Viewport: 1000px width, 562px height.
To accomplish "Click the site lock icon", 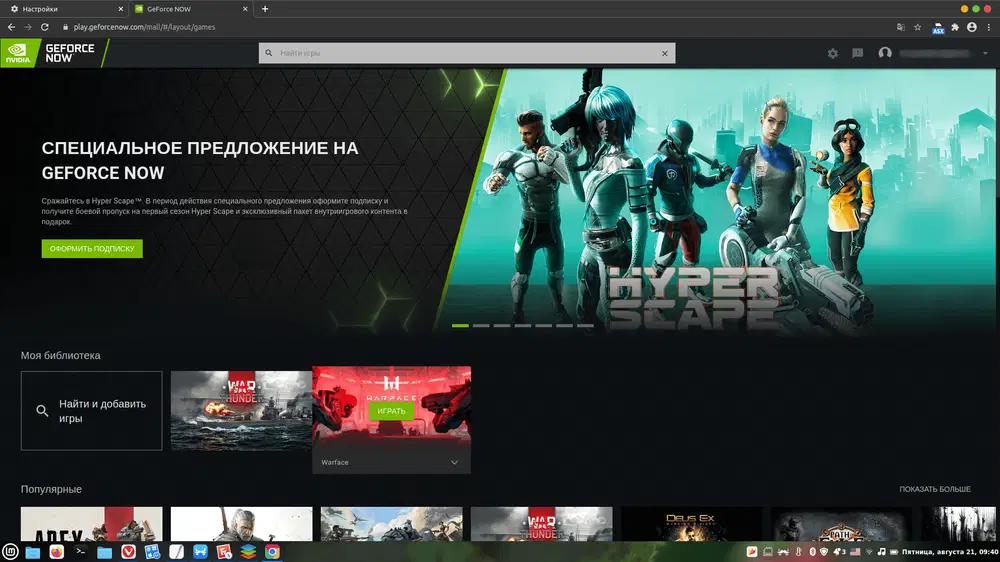I will tap(65, 27).
